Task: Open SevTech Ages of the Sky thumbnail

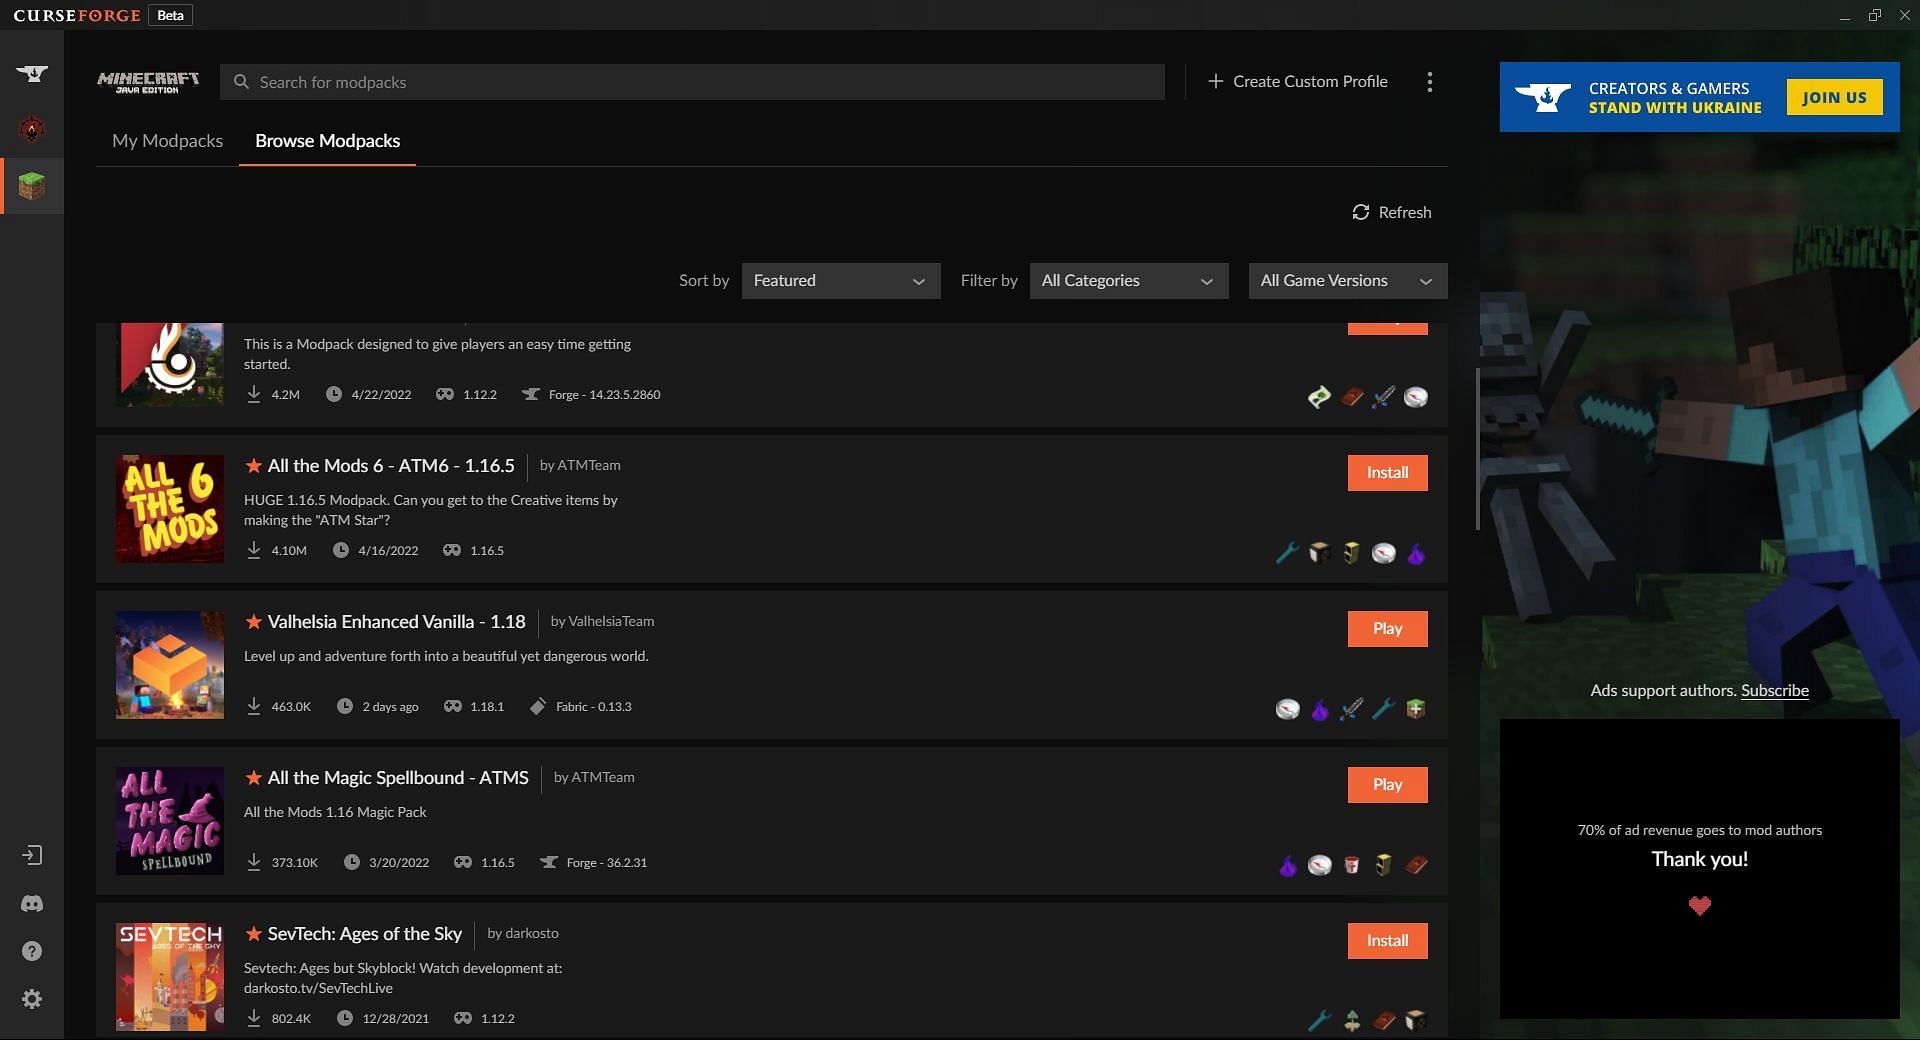Action: point(170,976)
